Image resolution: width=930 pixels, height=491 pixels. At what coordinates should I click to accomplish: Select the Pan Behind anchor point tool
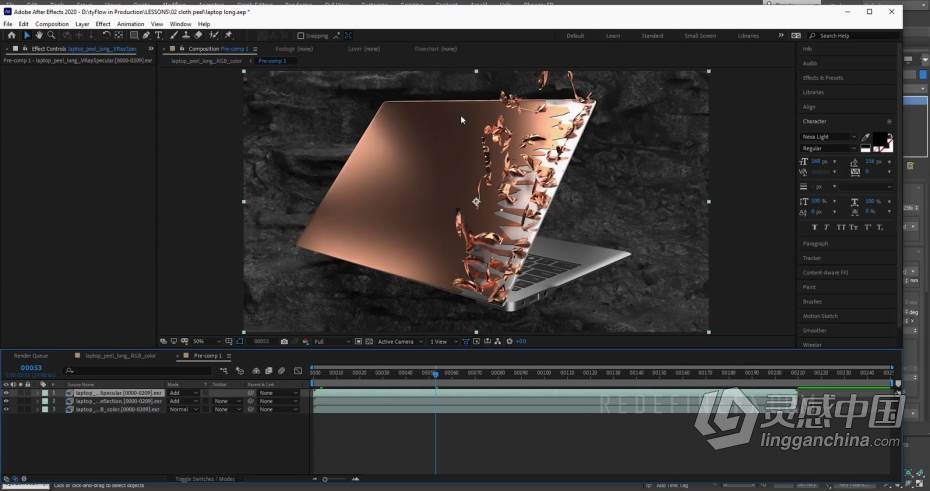point(119,36)
